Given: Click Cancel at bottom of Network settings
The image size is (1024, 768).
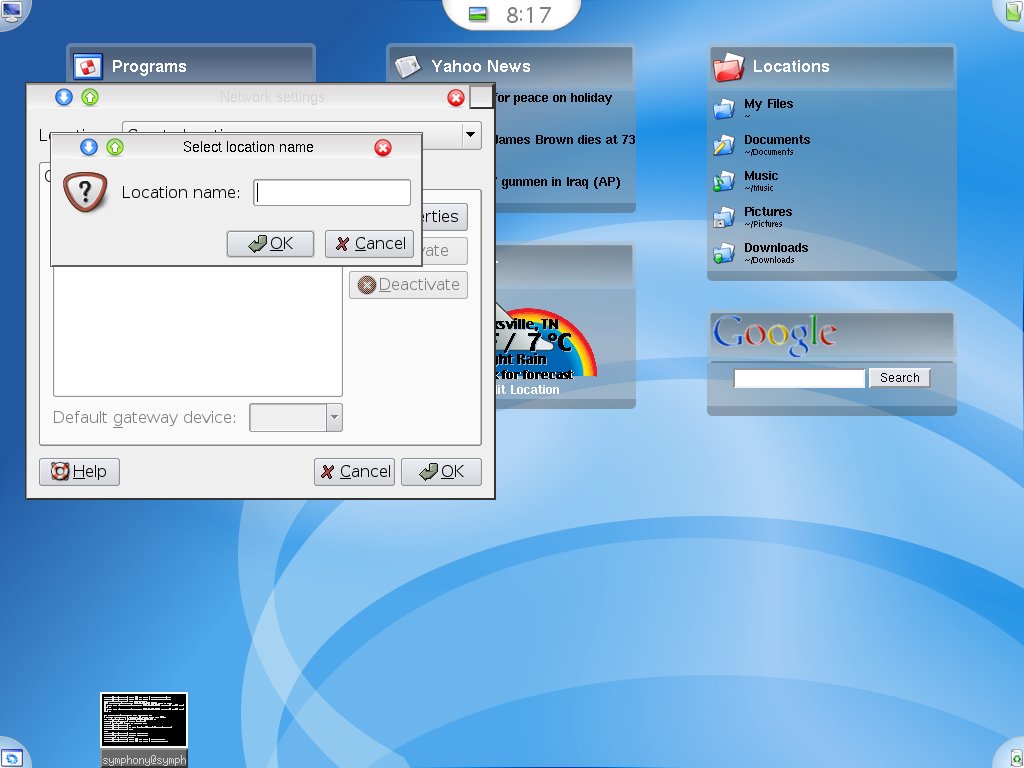Looking at the screenshot, I should [355, 472].
